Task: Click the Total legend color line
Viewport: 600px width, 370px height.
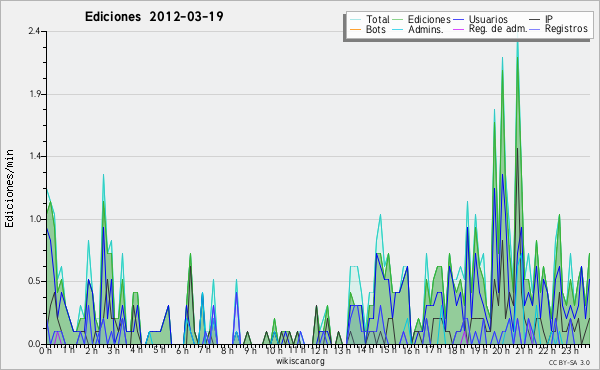Action: point(355,20)
